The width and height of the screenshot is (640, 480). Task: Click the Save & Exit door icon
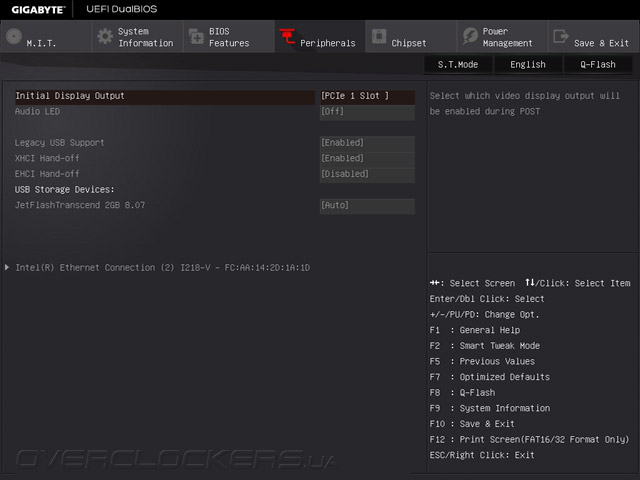561,36
